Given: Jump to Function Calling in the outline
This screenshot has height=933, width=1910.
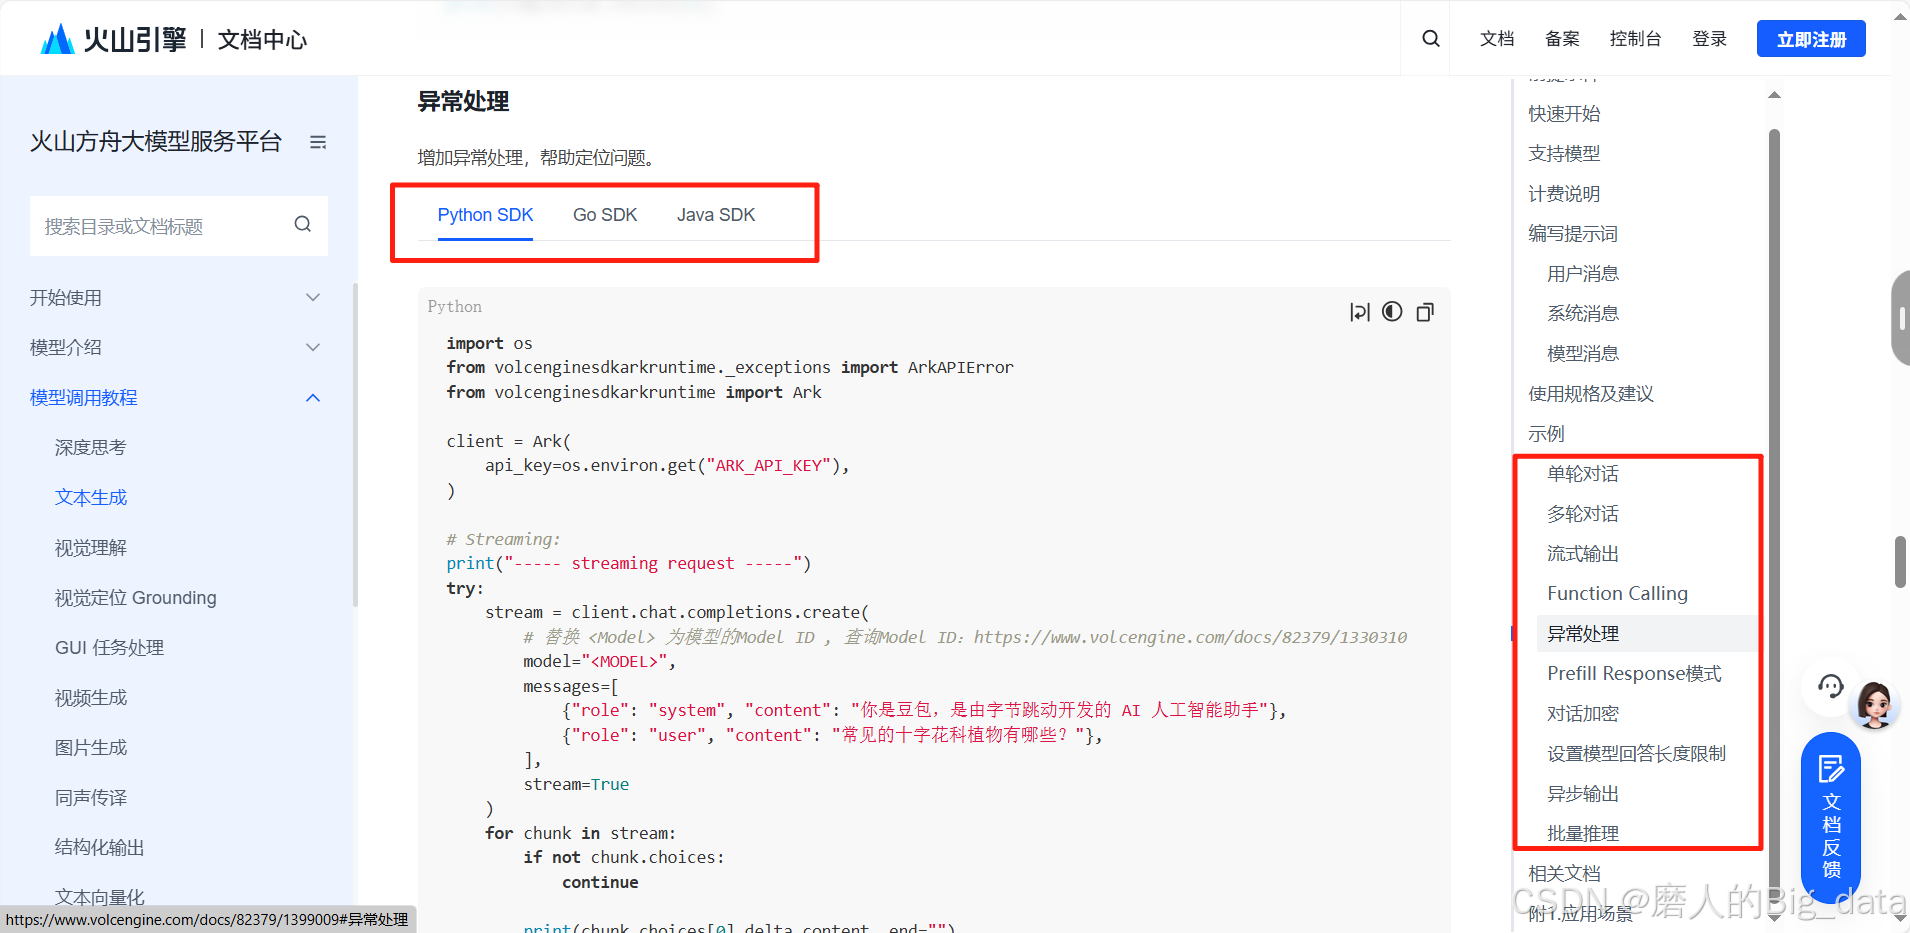Looking at the screenshot, I should 1617,594.
